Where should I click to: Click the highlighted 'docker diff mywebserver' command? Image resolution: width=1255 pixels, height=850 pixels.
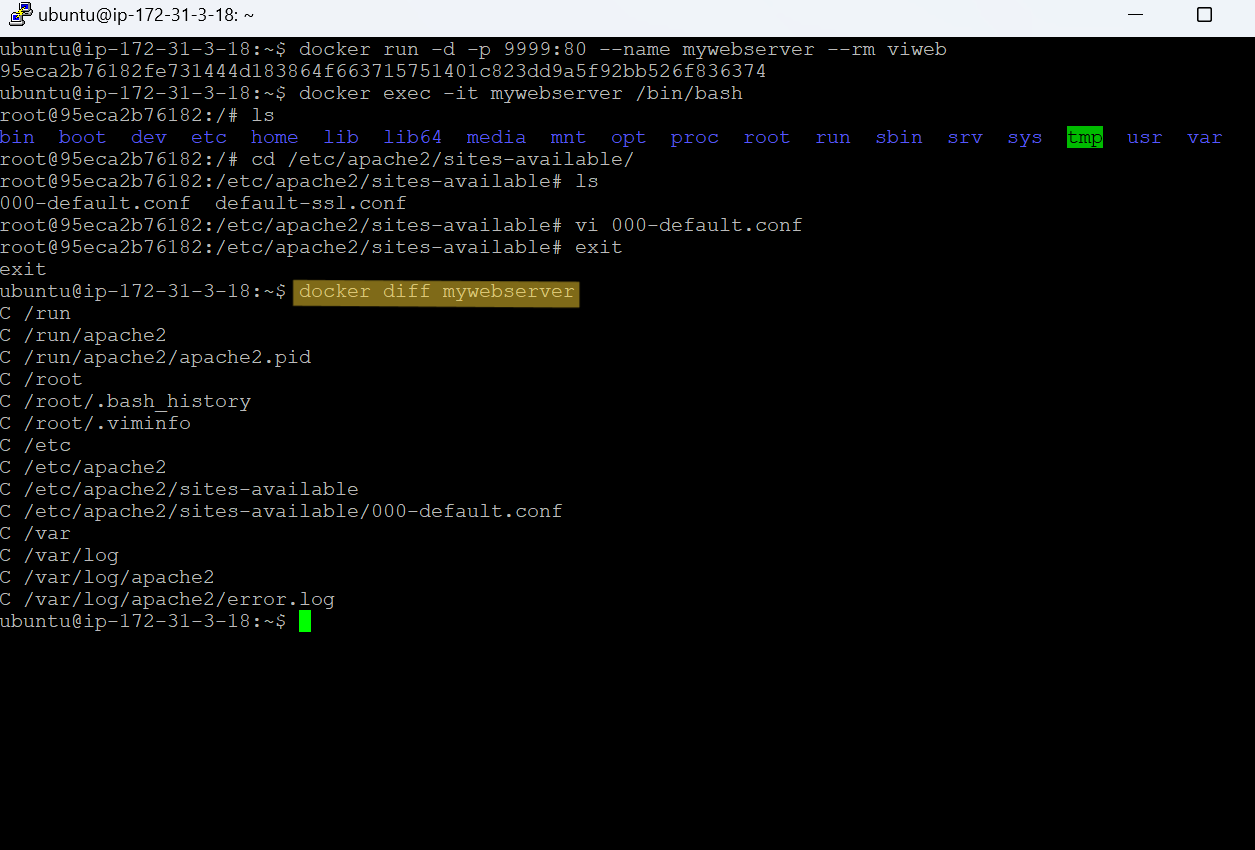pyautogui.click(x=436, y=292)
